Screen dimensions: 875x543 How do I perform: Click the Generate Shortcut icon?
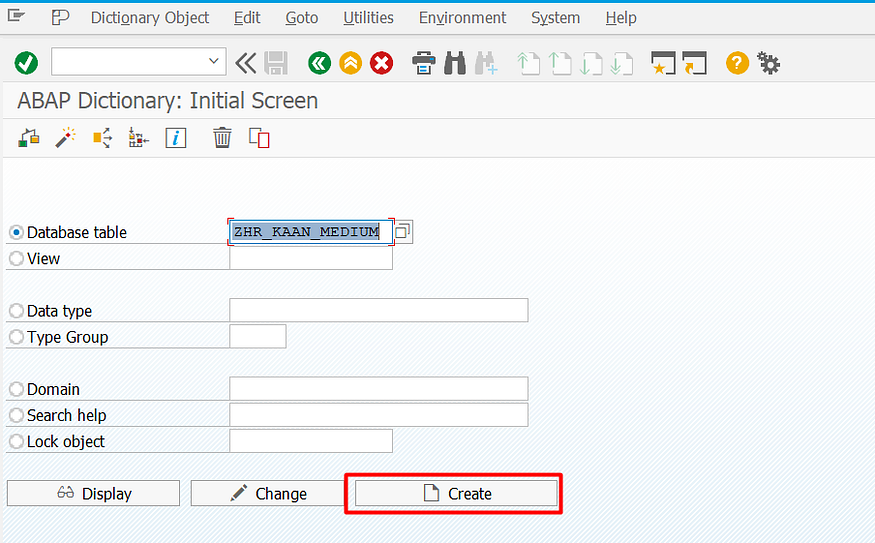(x=695, y=63)
